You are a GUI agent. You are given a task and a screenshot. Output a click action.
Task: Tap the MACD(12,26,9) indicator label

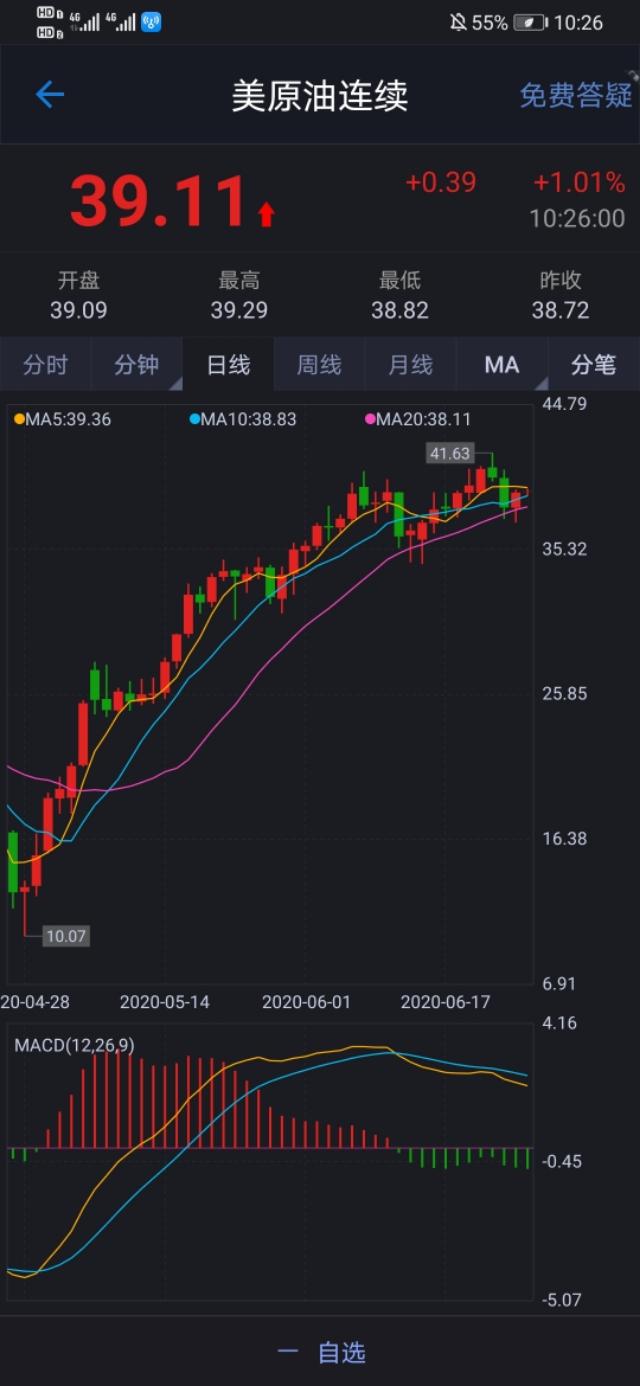(74, 1045)
